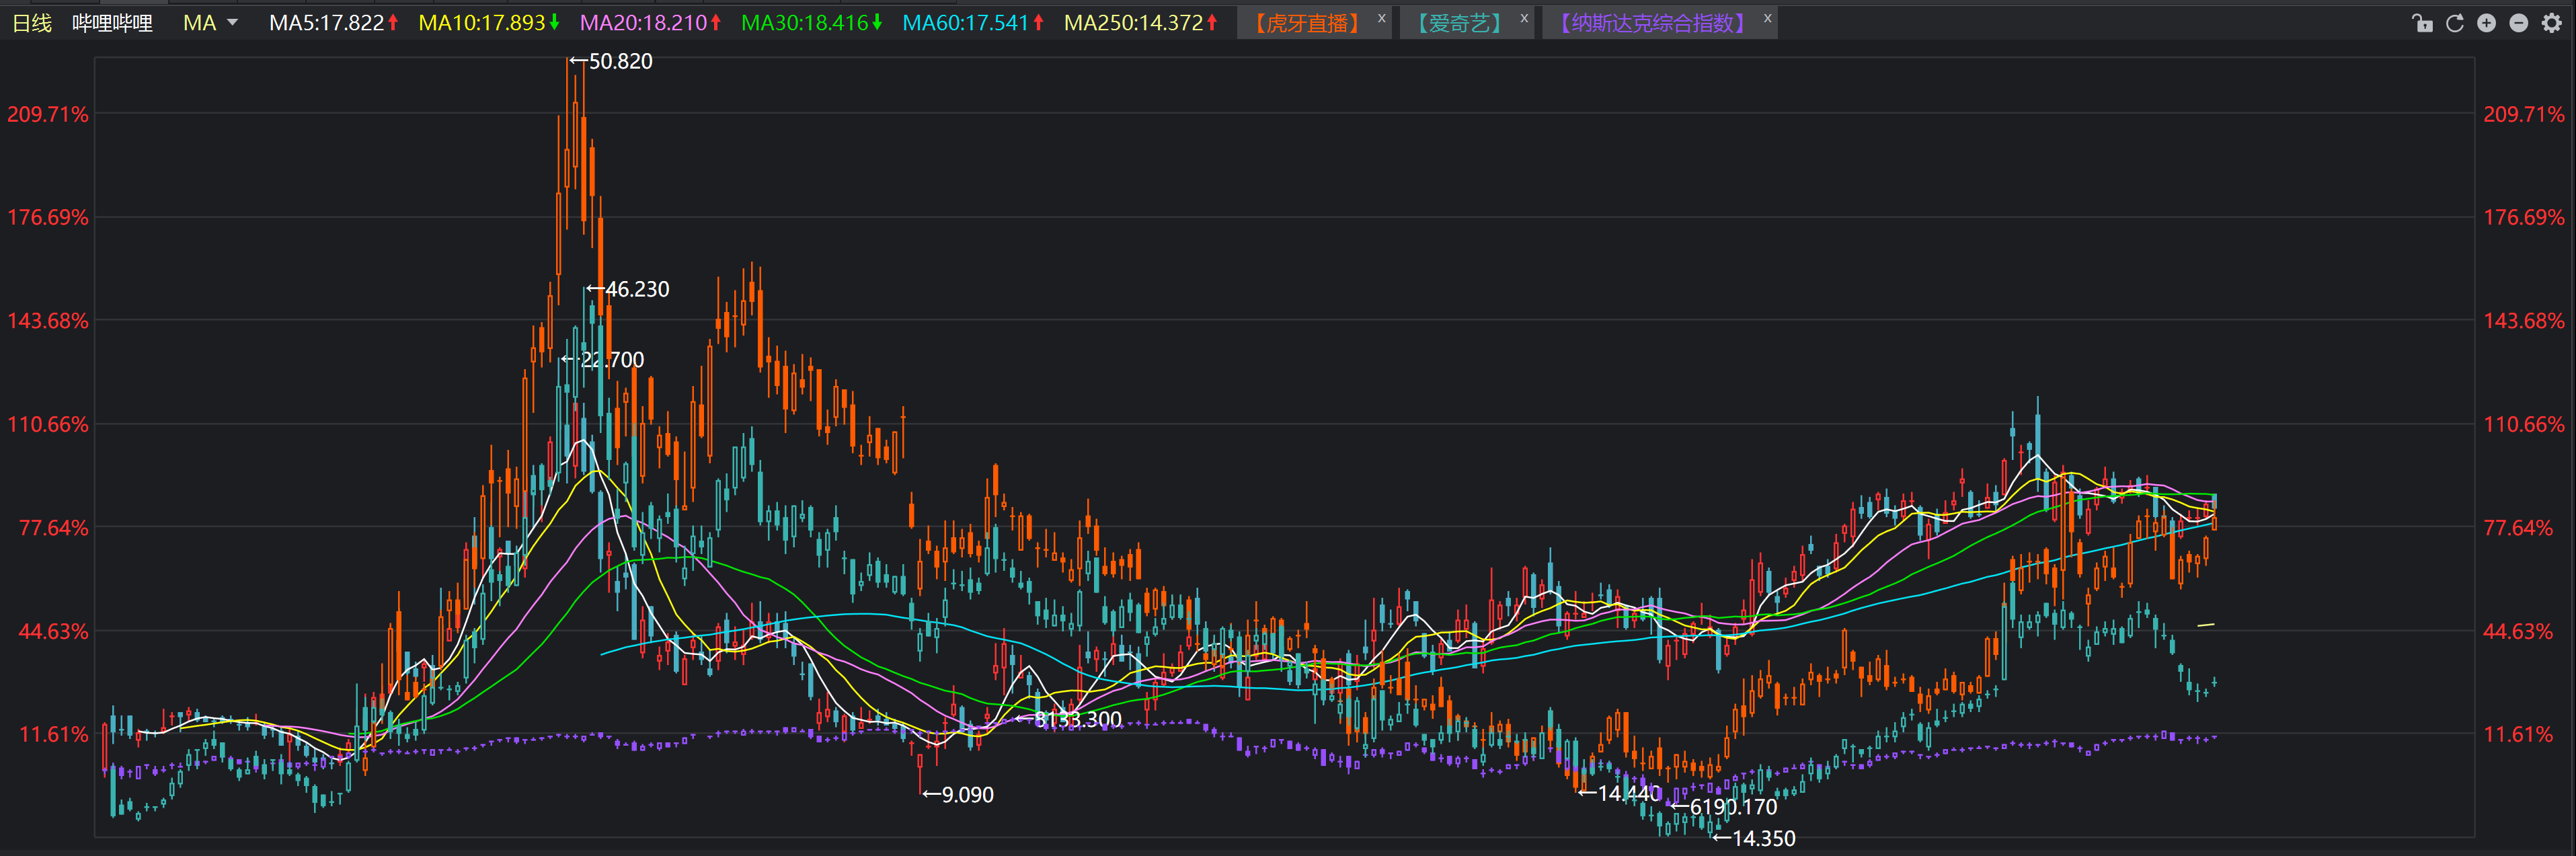
Task: Click the MA60:17.541 indicator value
Action: 974,23
